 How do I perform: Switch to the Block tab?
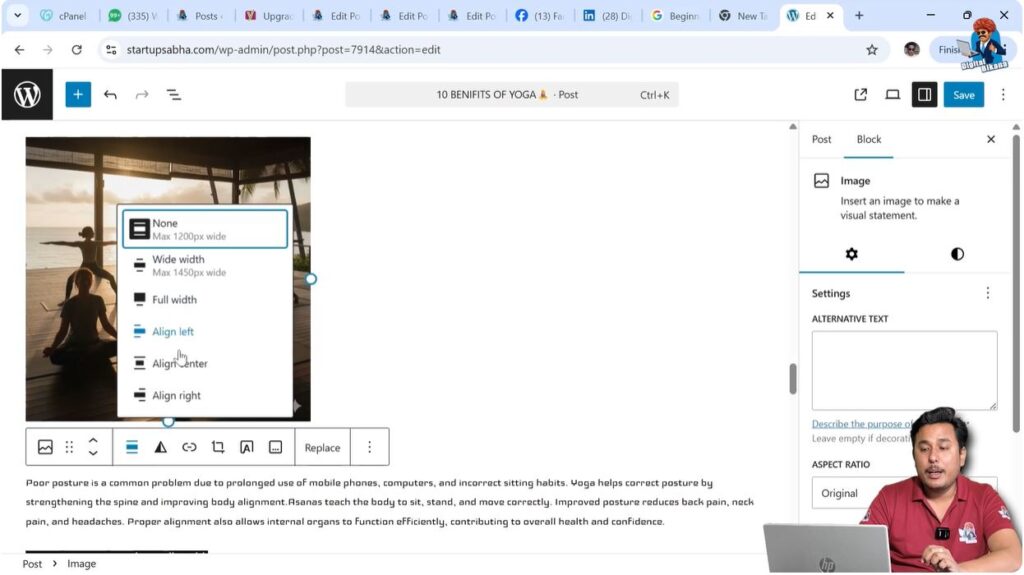pyautogui.click(x=869, y=139)
